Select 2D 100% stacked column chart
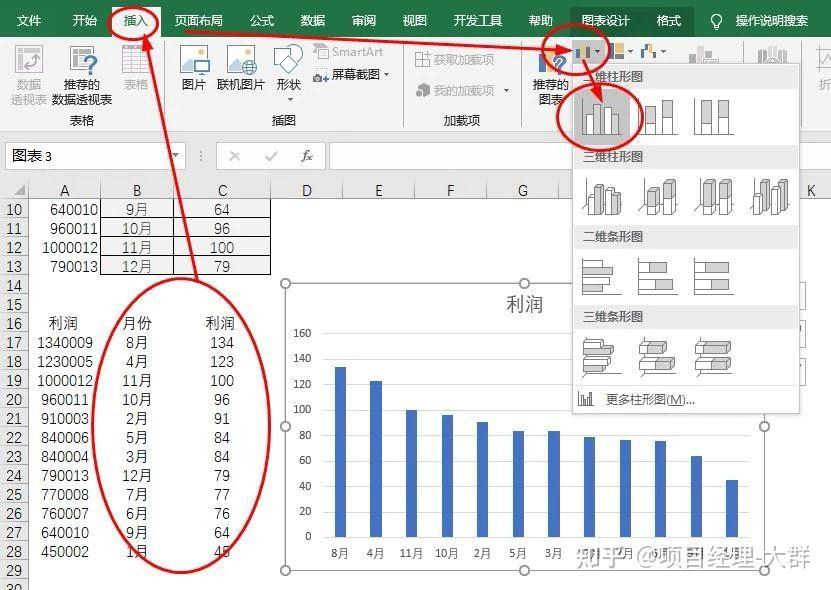 pos(714,117)
